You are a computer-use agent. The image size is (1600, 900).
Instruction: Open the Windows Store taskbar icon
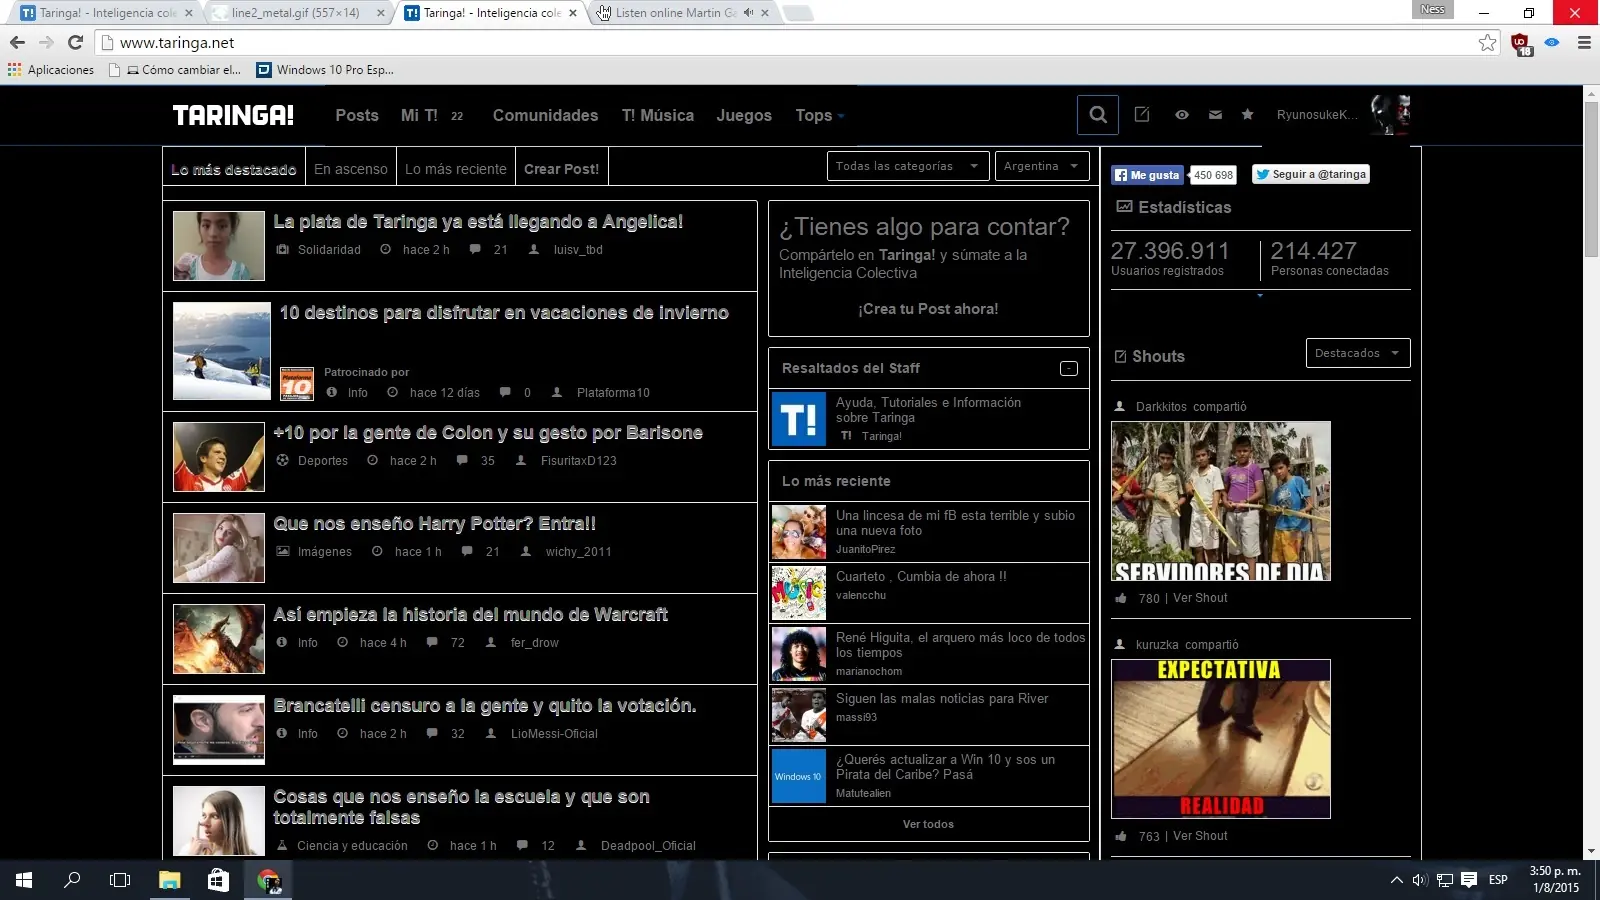218,880
